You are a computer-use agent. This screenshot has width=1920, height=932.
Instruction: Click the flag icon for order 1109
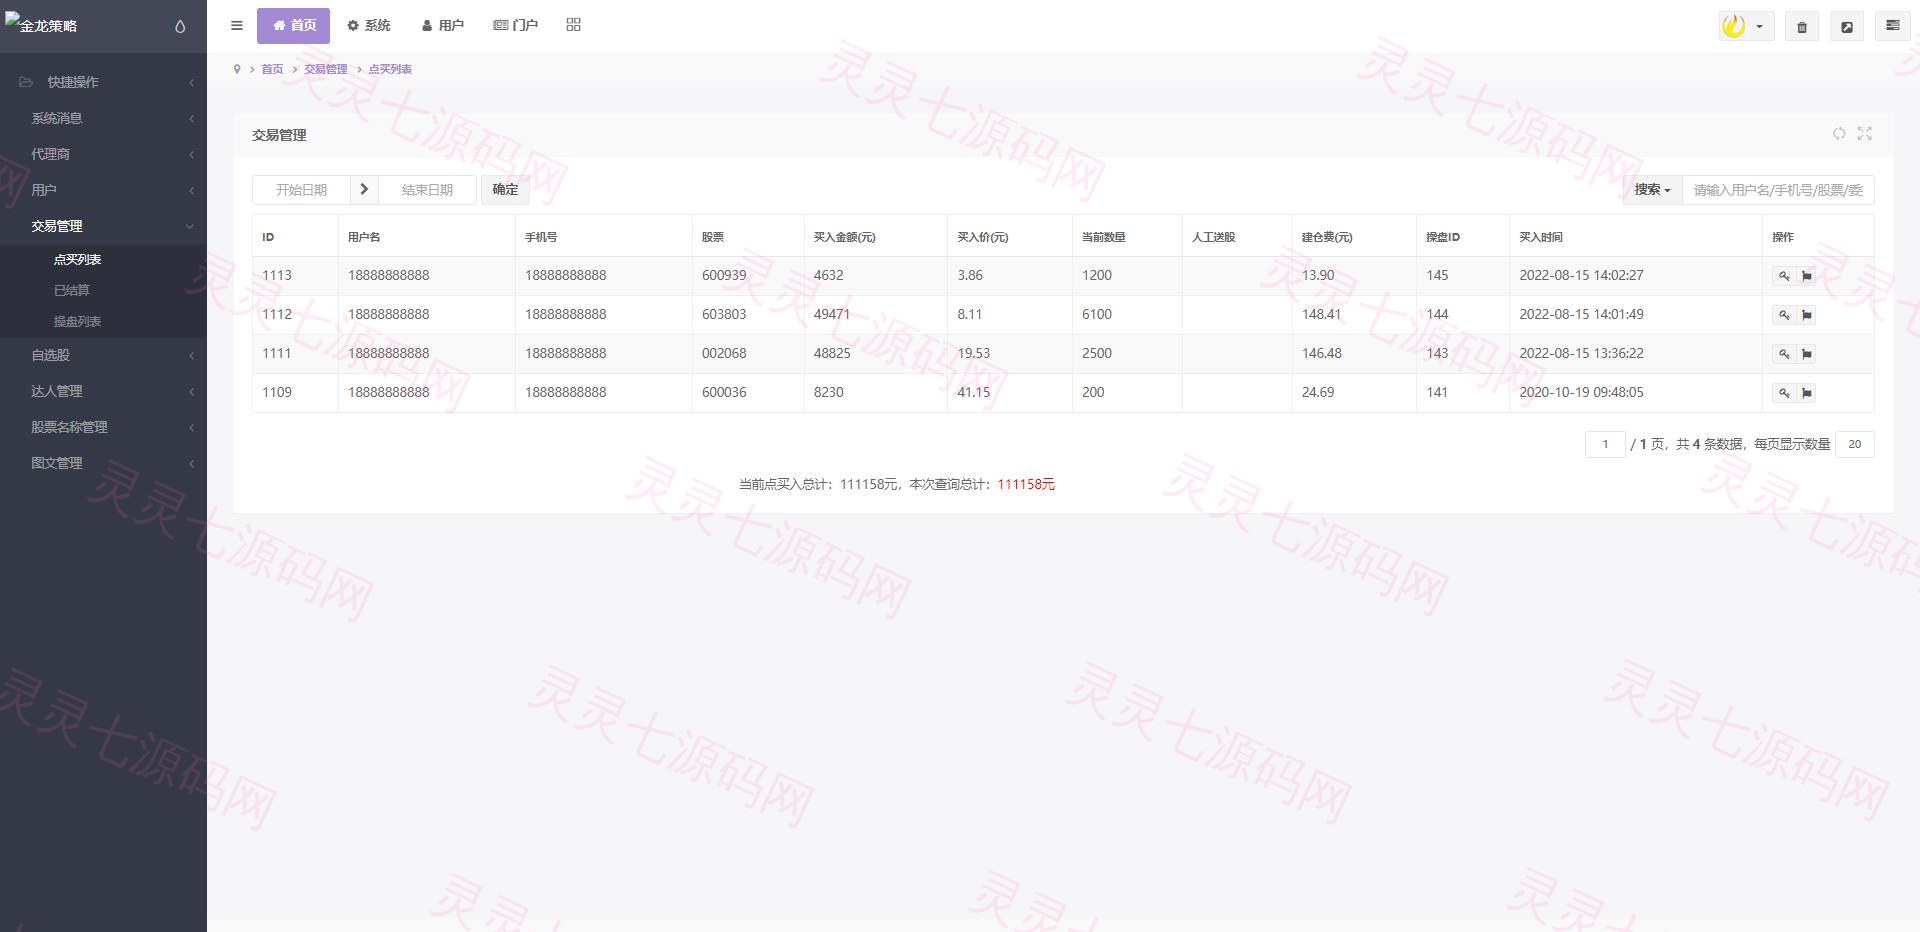click(x=1806, y=393)
